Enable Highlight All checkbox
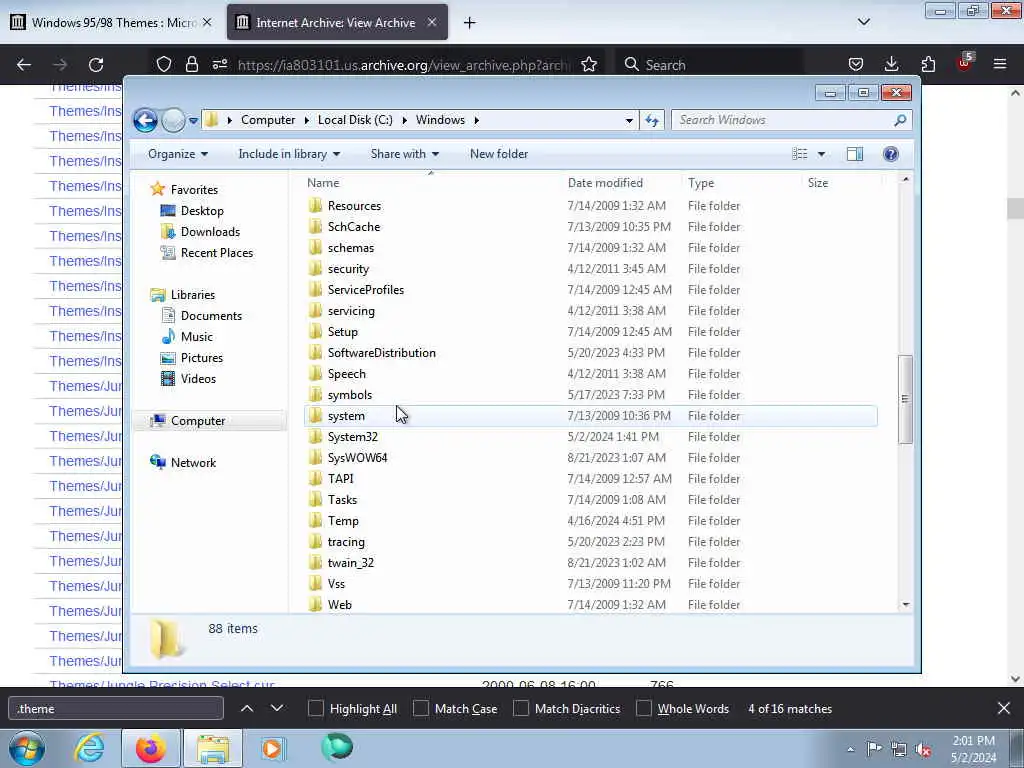Viewport: 1024px width, 768px height. point(315,709)
